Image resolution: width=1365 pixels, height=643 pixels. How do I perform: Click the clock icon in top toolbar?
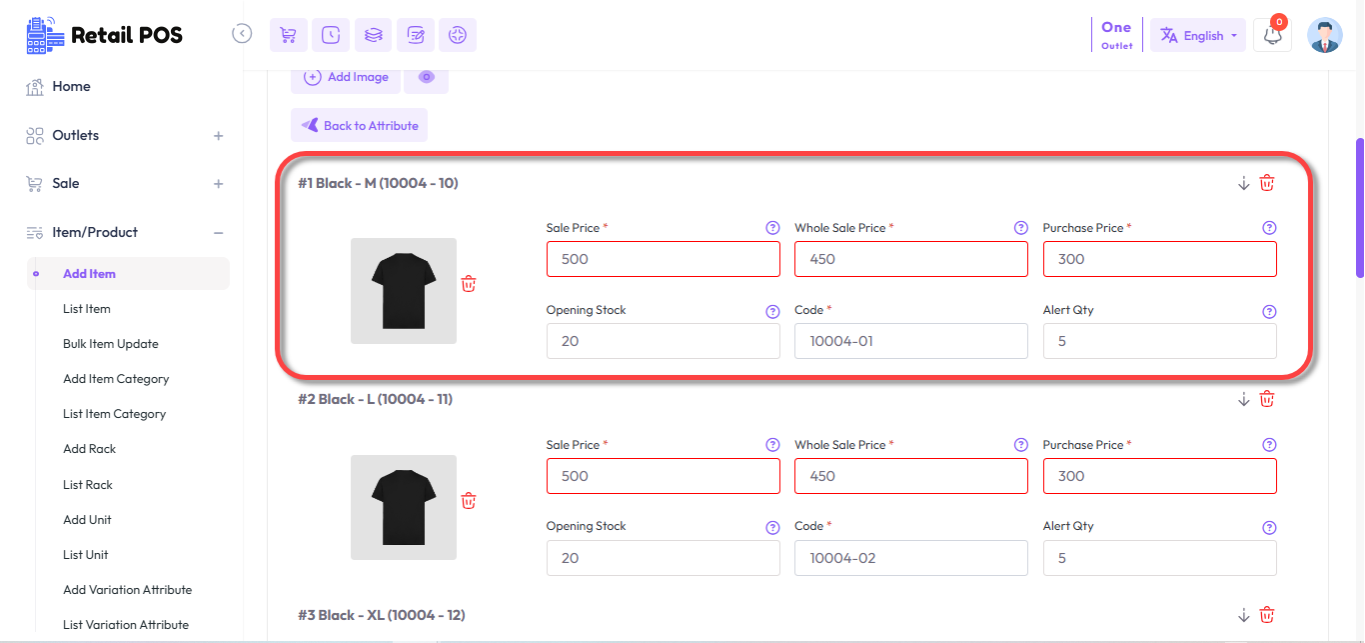331,35
